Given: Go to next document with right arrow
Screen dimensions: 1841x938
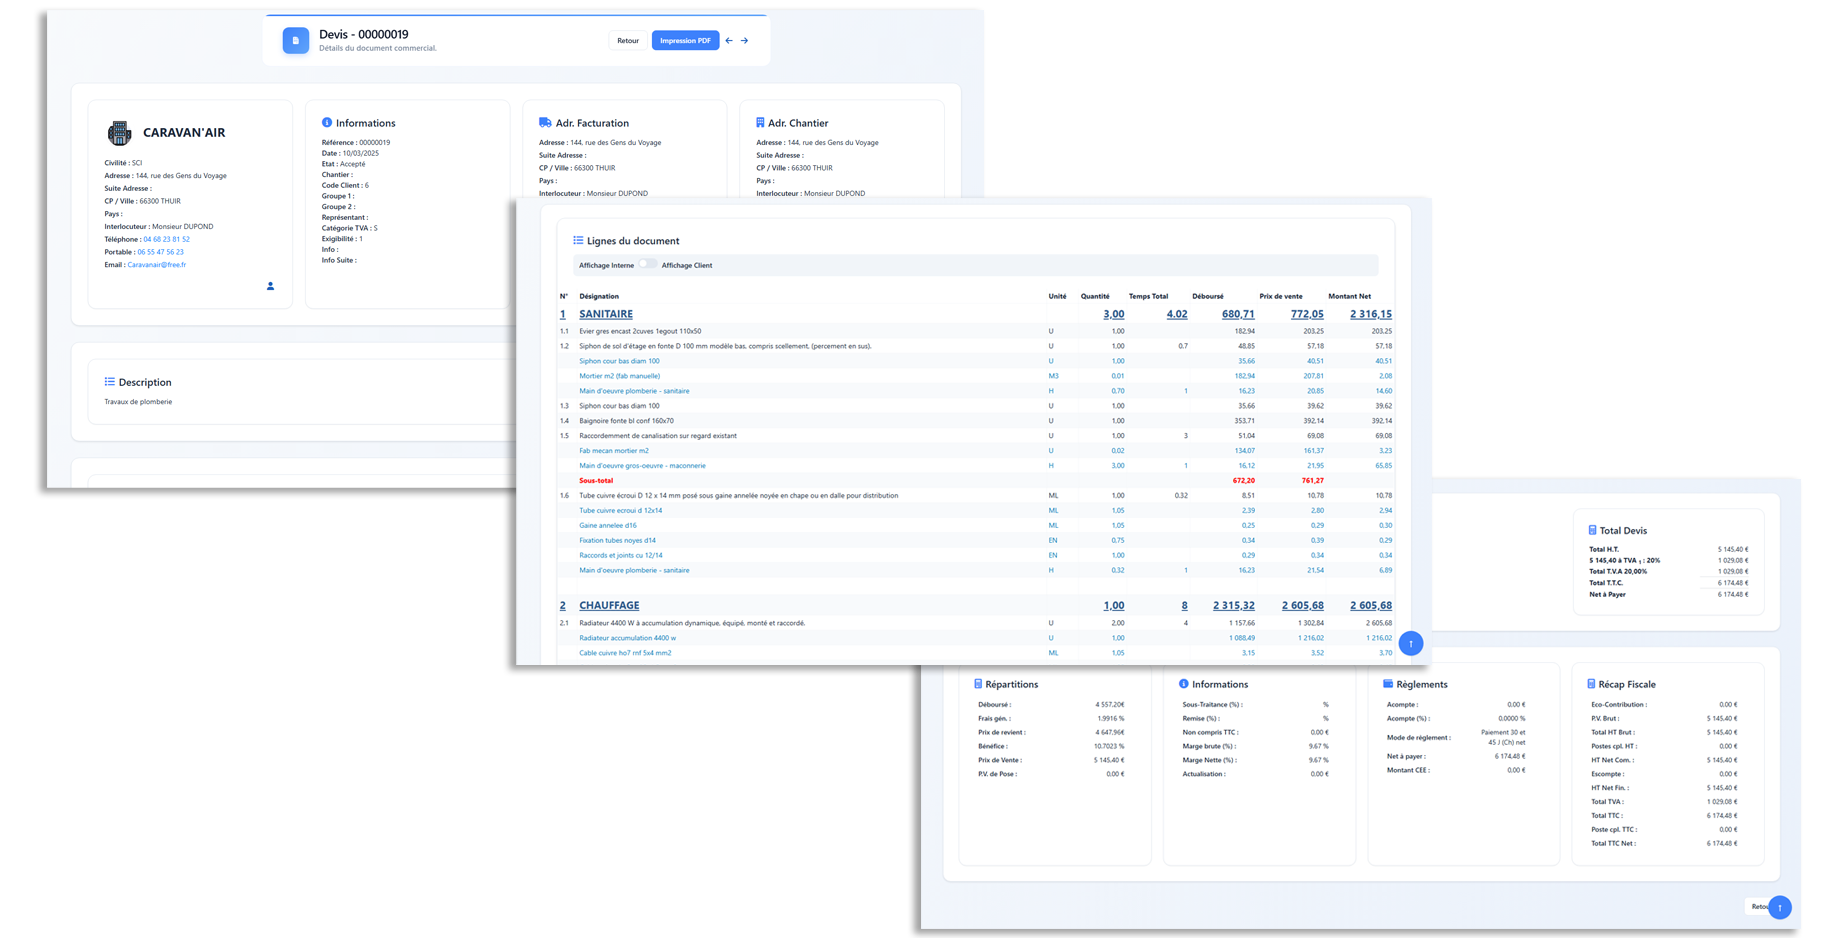Looking at the screenshot, I should pos(745,41).
